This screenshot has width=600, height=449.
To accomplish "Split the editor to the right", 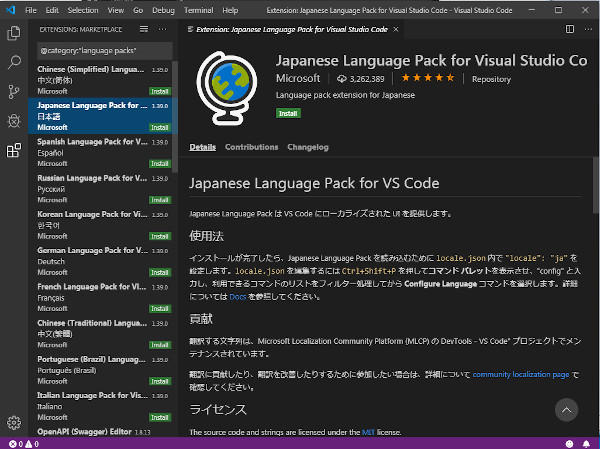I will [x=570, y=29].
